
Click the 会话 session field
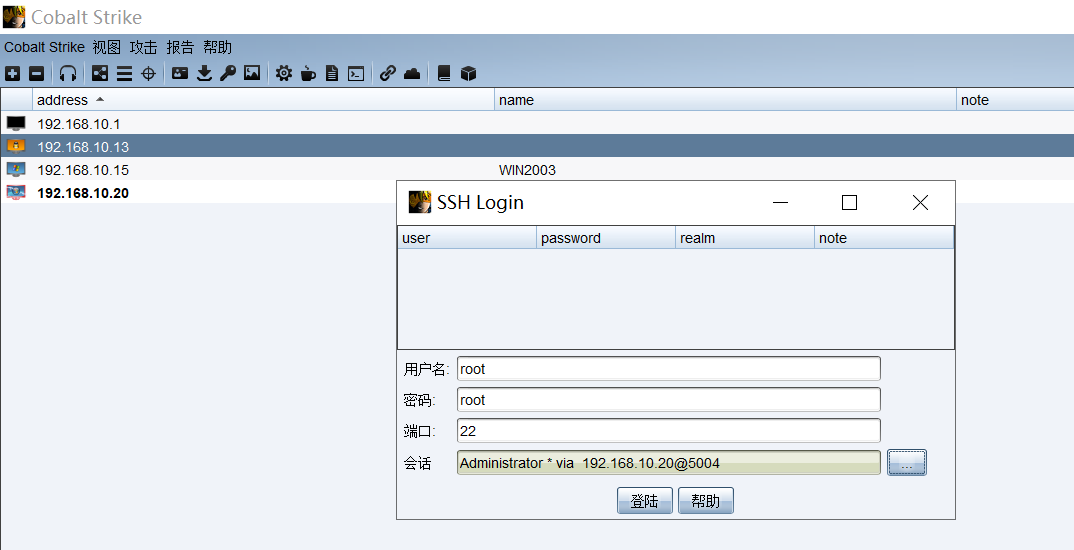(x=669, y=463)
